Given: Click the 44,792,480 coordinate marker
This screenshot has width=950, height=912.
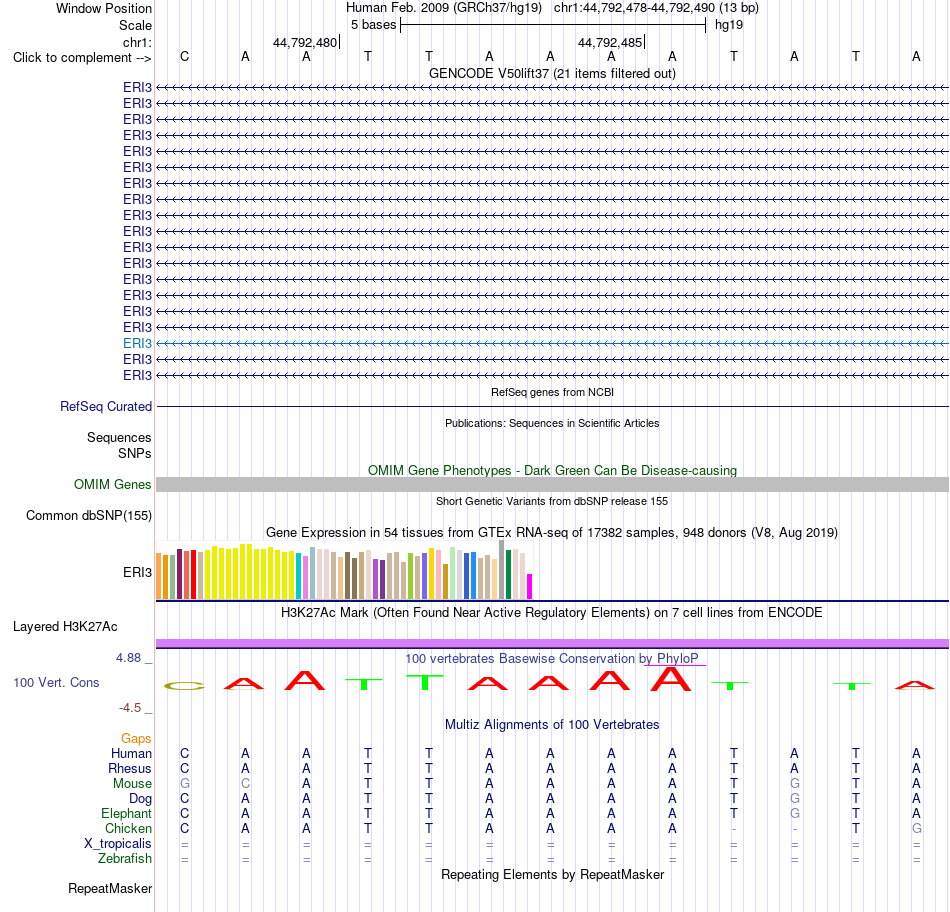Looking at the screenshot, I should pyautogui.click(x=305, y=42).
